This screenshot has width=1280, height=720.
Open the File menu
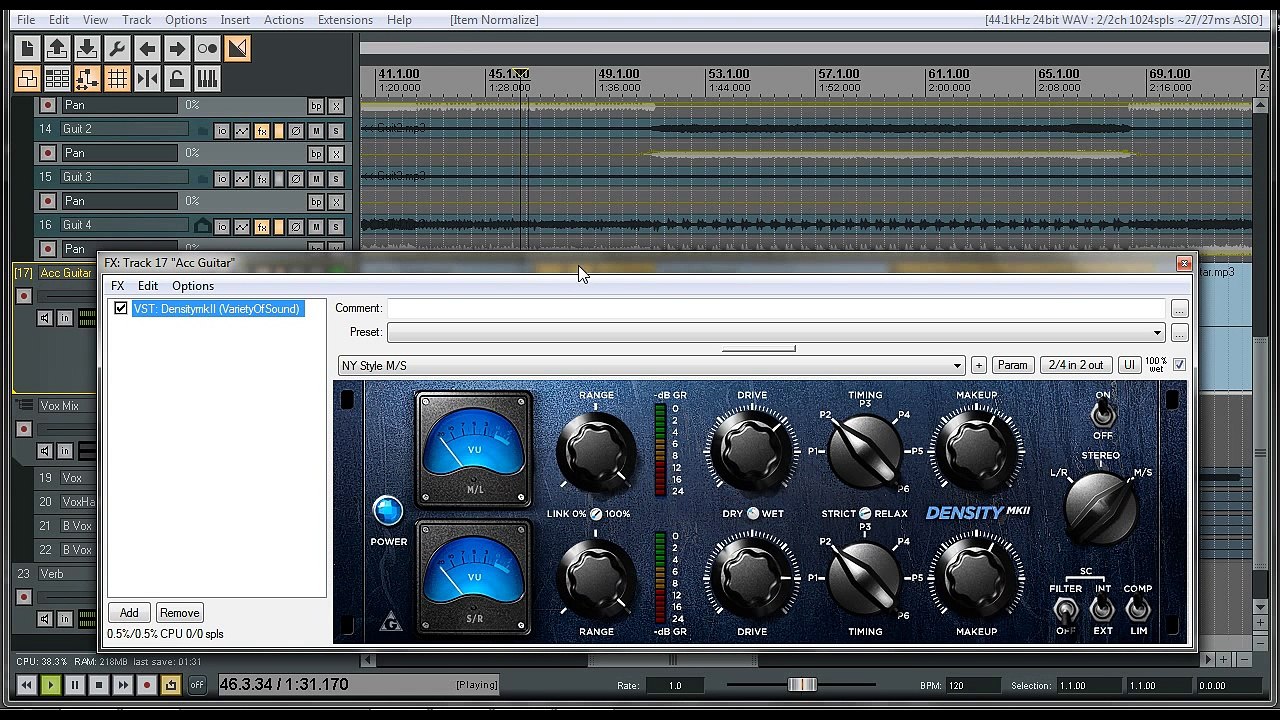26,20
